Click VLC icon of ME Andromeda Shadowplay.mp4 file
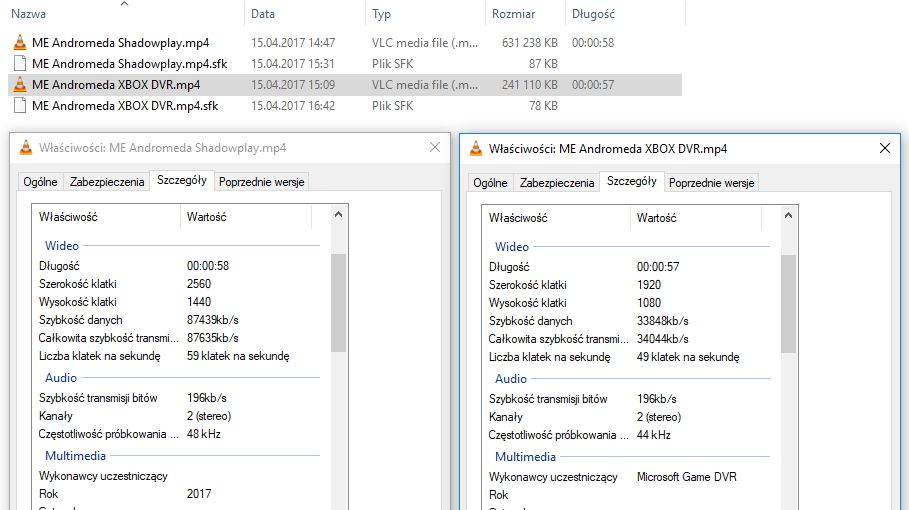The image size is (909, 510). [x=19, y=43]
